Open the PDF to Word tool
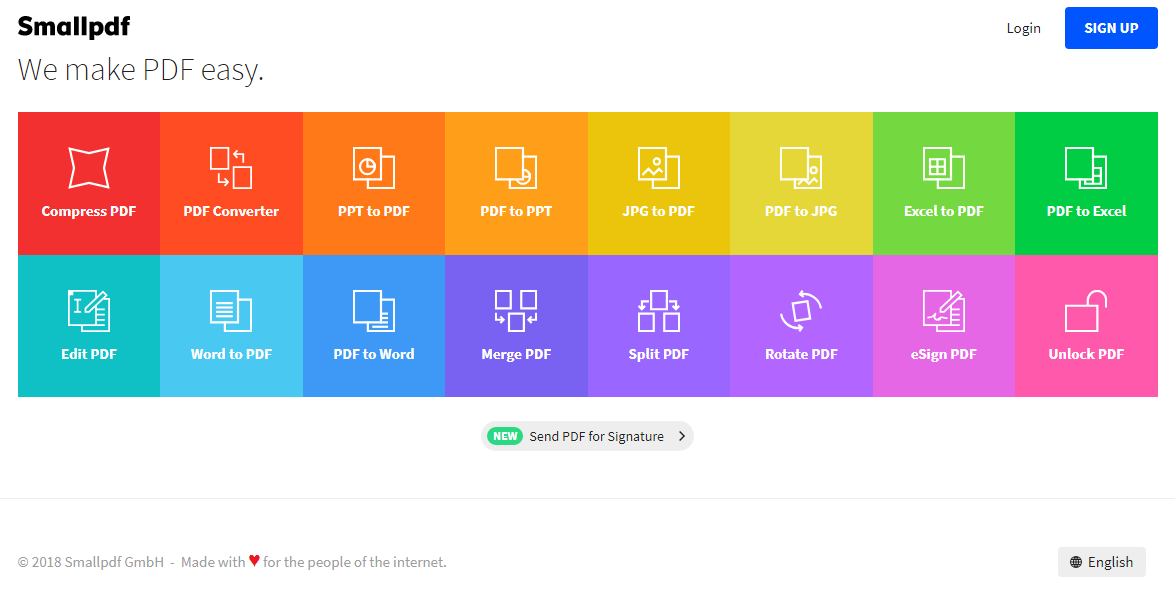This screenshot has height=590, width=1175. point(373,326)
